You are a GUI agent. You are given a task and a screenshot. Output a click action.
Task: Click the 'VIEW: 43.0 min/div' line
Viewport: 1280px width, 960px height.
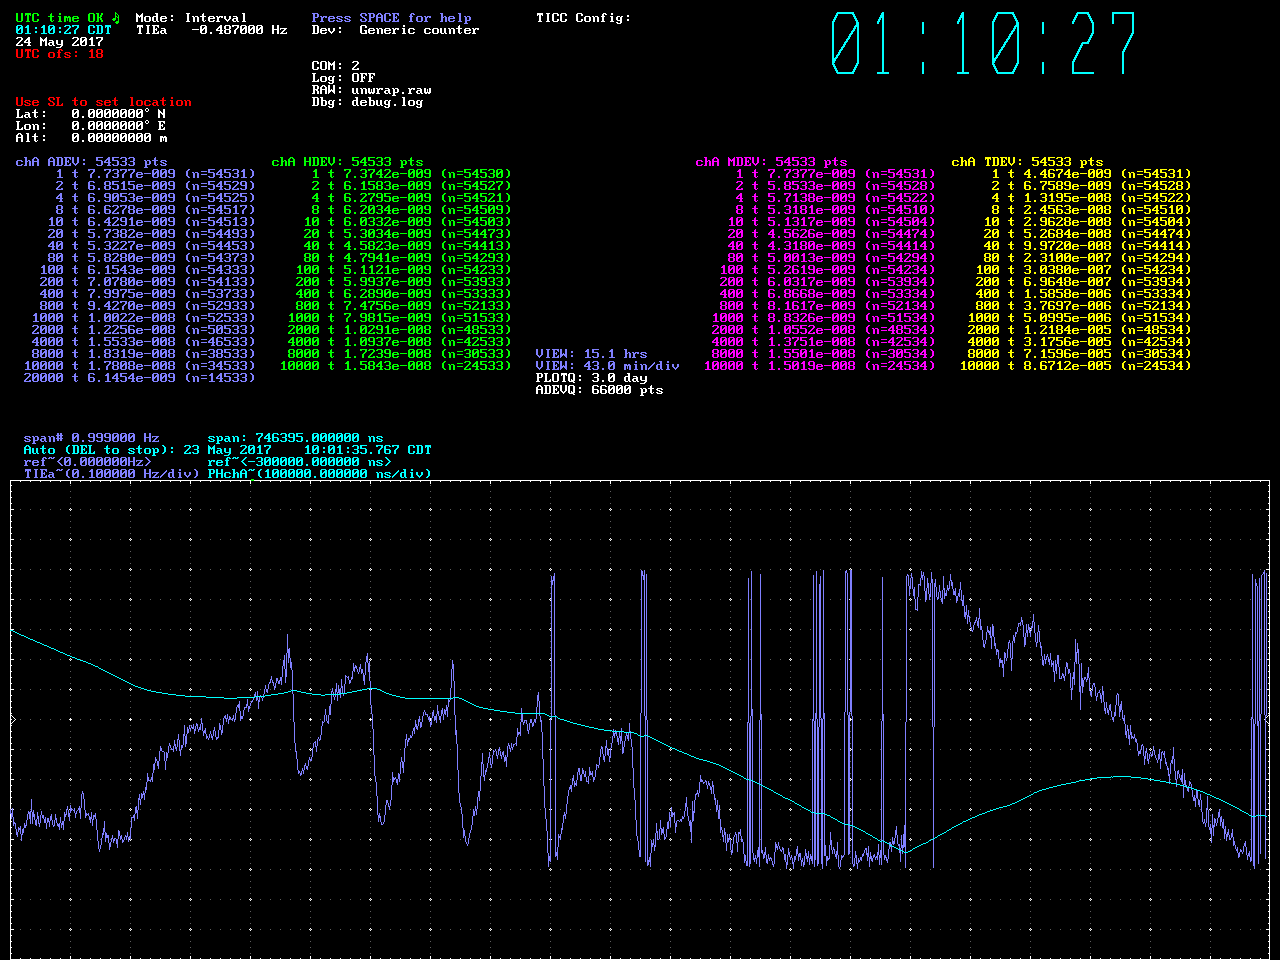(x=607, y=366)
